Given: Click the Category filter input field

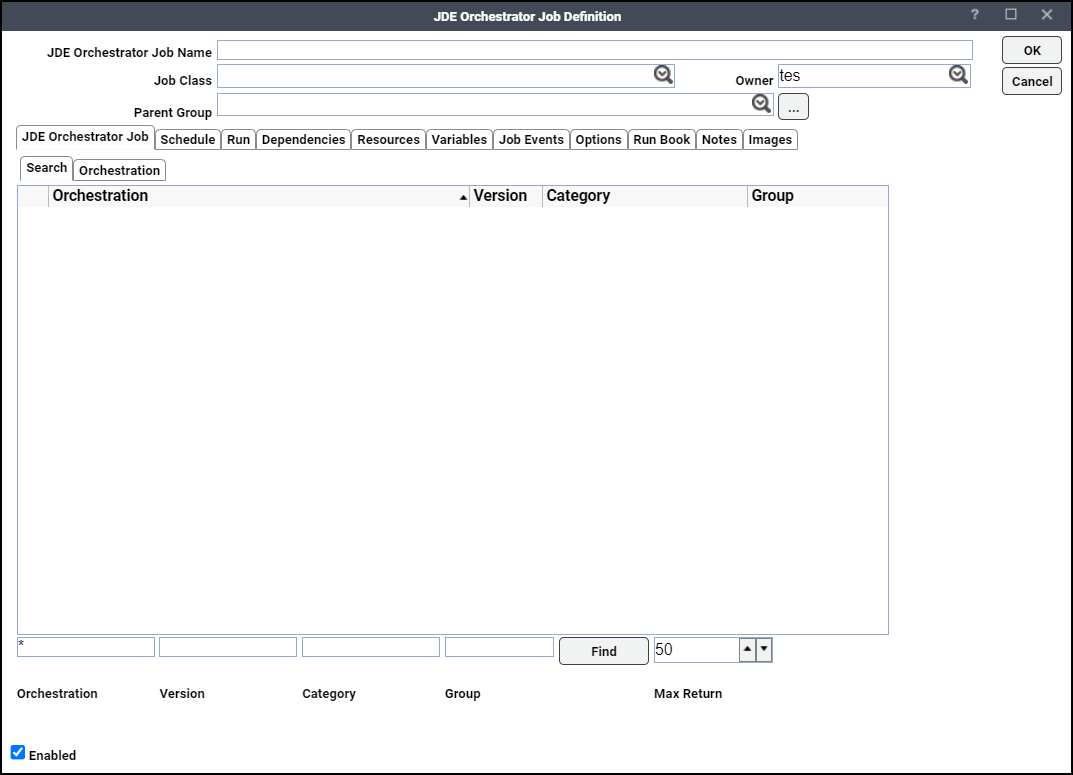Looking at the screenshot, I should [371, 647].
